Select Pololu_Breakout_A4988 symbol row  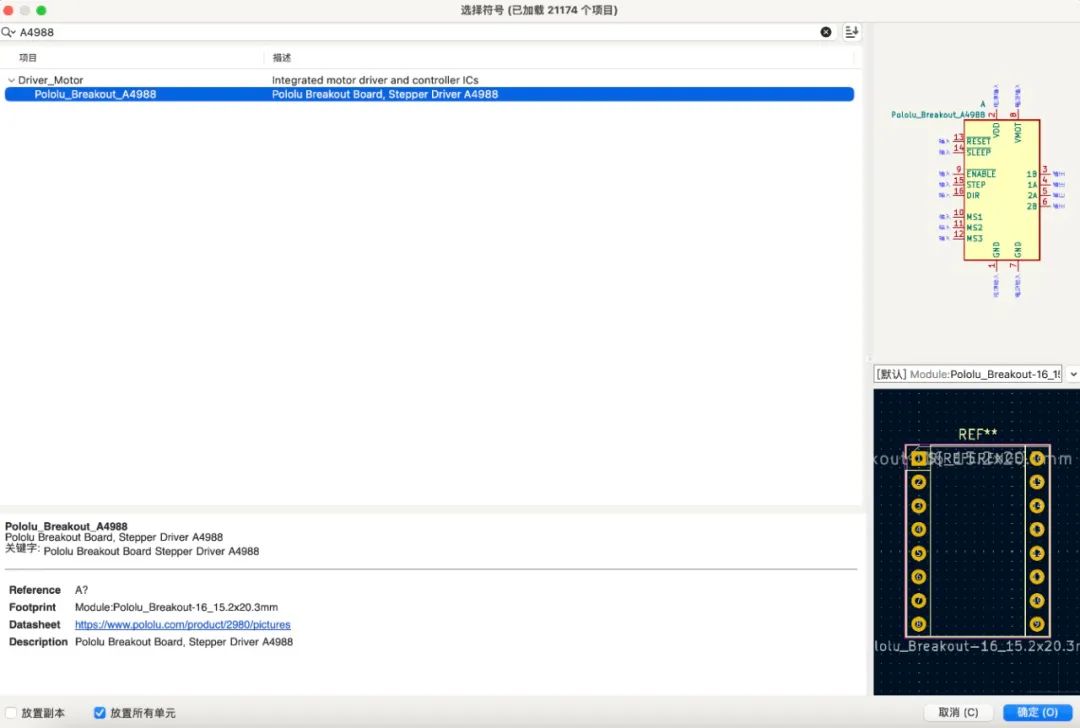point(429,94)
